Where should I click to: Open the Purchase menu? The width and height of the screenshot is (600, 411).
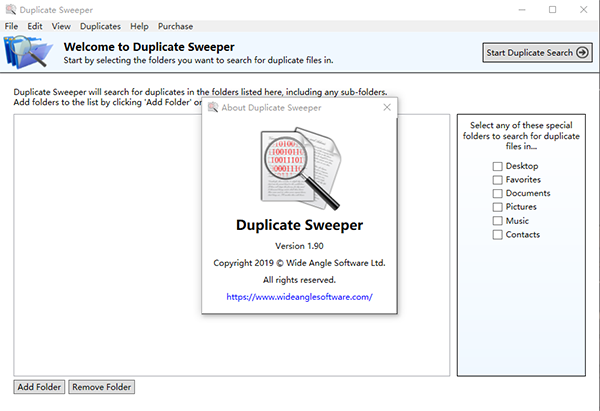(175, 26)
